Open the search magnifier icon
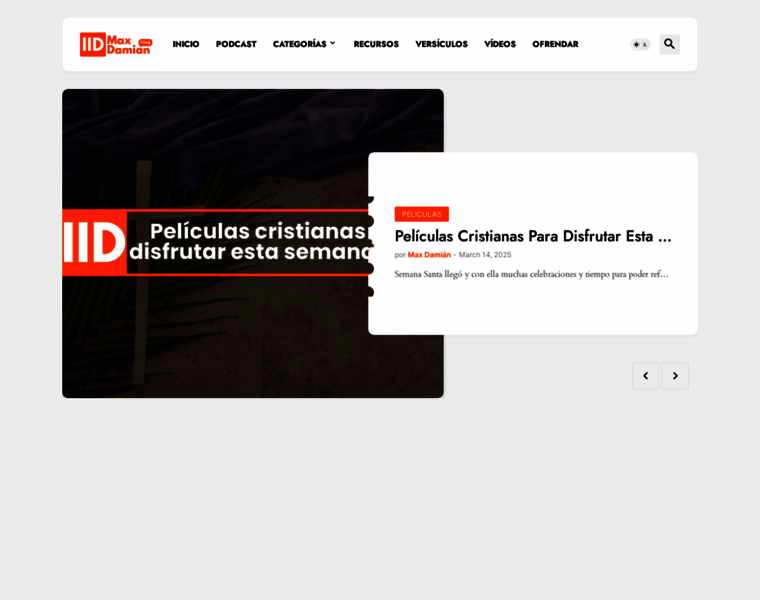Viewport: 760px width, 600px height. [x=669, y=44]
